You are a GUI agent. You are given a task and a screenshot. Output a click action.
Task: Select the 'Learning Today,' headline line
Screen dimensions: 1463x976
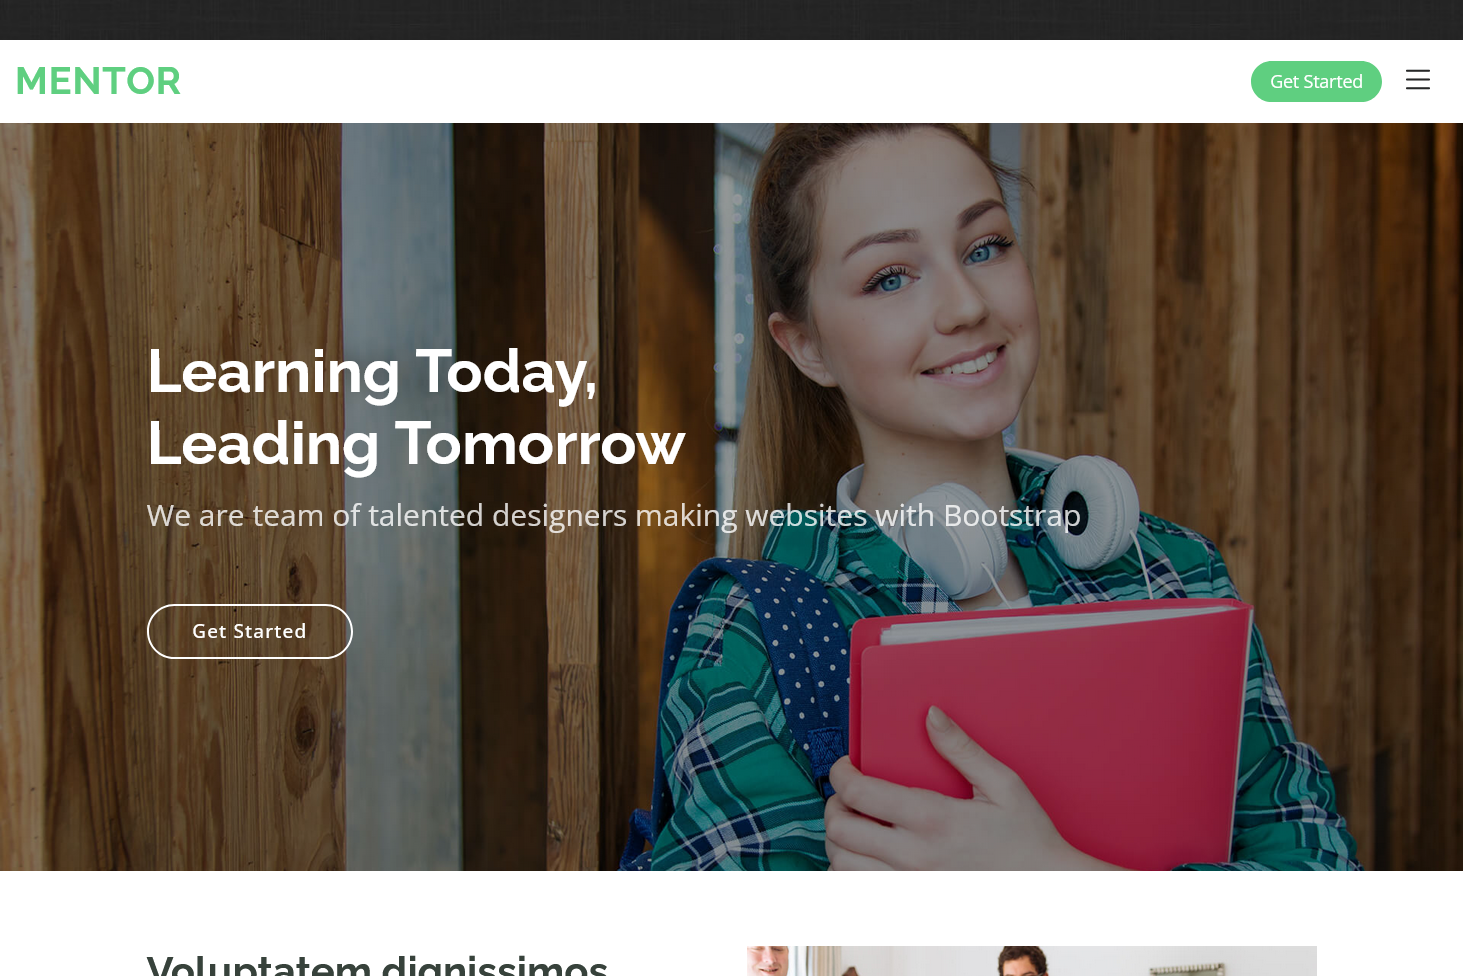tap(372, 372)
